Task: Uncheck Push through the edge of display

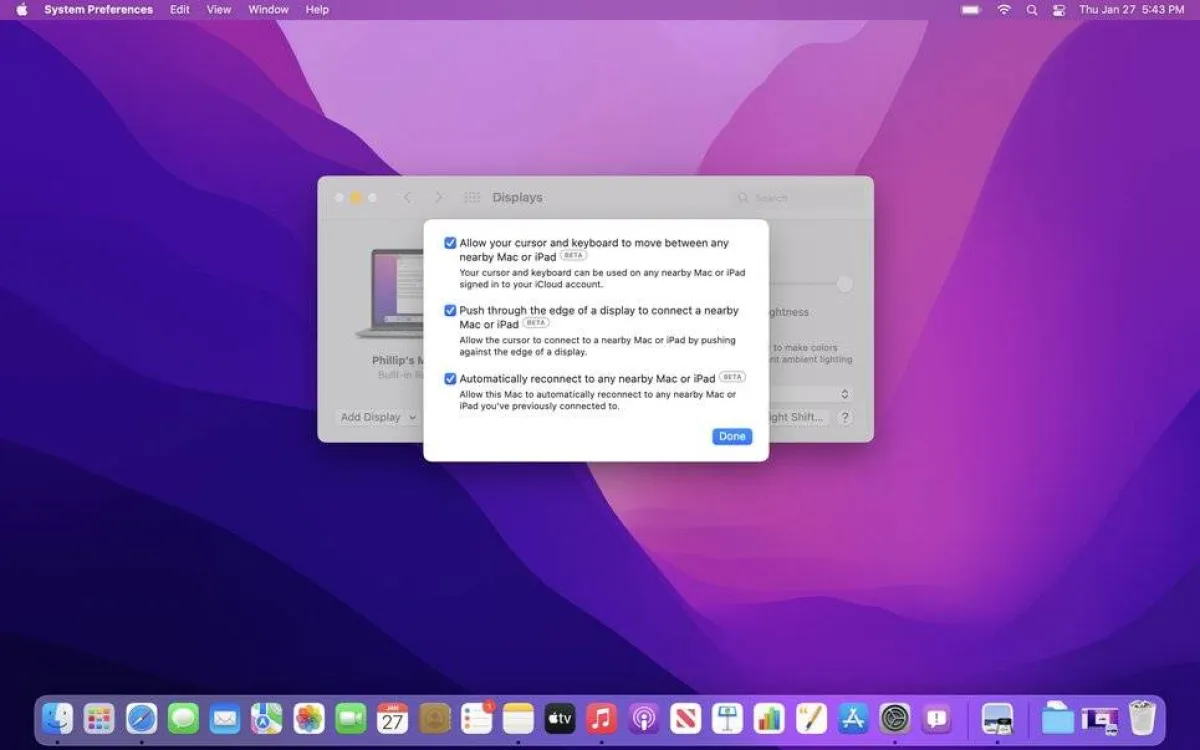Action: point(450,311)
